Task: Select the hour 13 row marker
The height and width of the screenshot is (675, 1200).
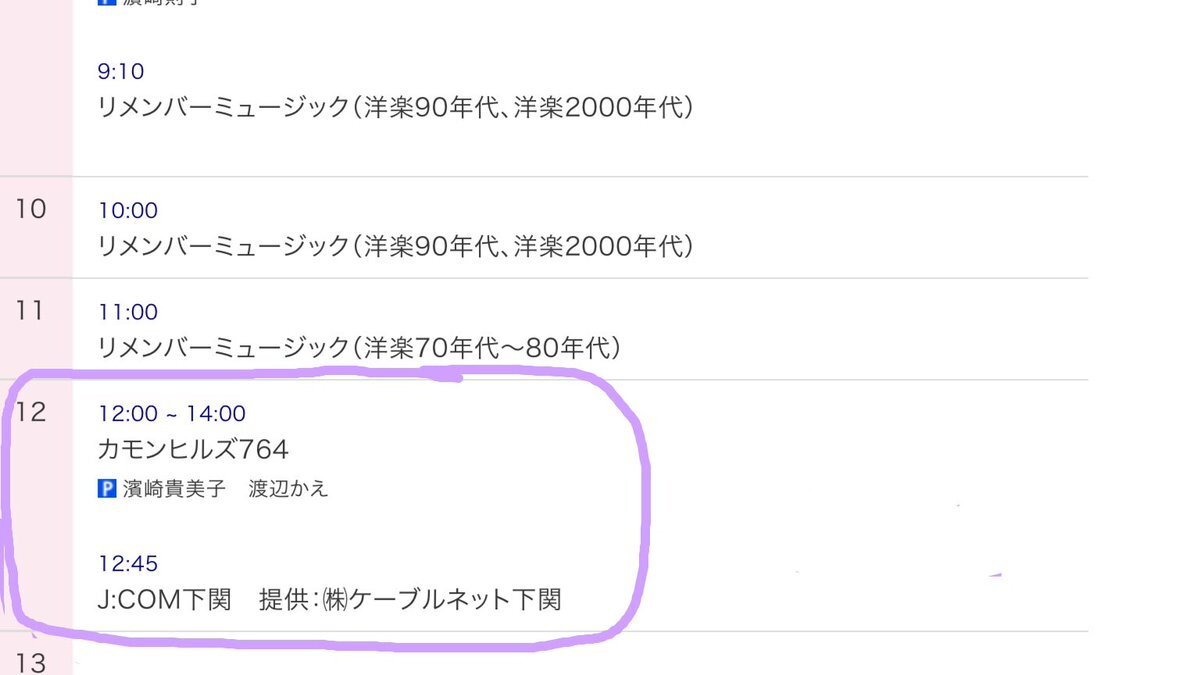Action: coord(31,662)
